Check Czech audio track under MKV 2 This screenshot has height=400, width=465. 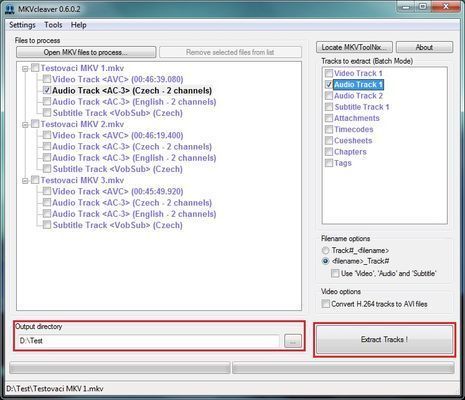tap(47, 146)
